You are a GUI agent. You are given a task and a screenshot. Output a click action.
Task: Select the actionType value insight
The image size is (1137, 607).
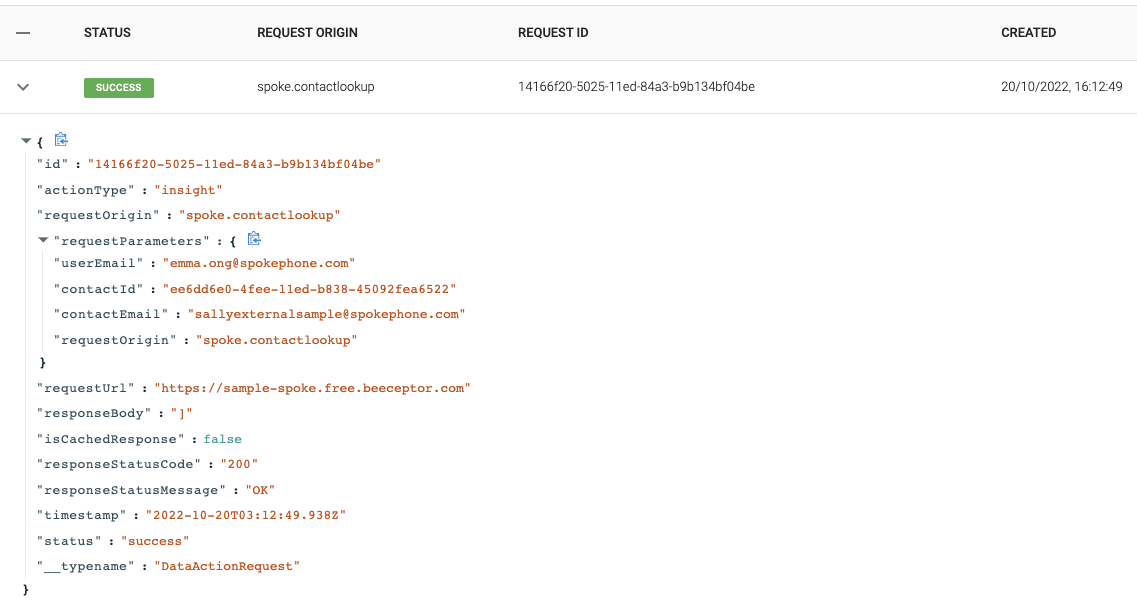pos(188,190)
